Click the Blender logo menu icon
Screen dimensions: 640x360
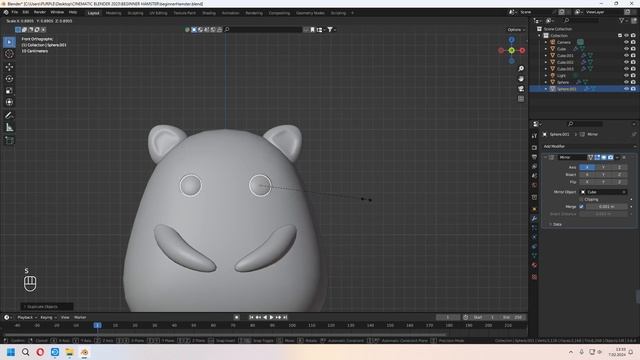pyautogui.click(x=6, y=13)
